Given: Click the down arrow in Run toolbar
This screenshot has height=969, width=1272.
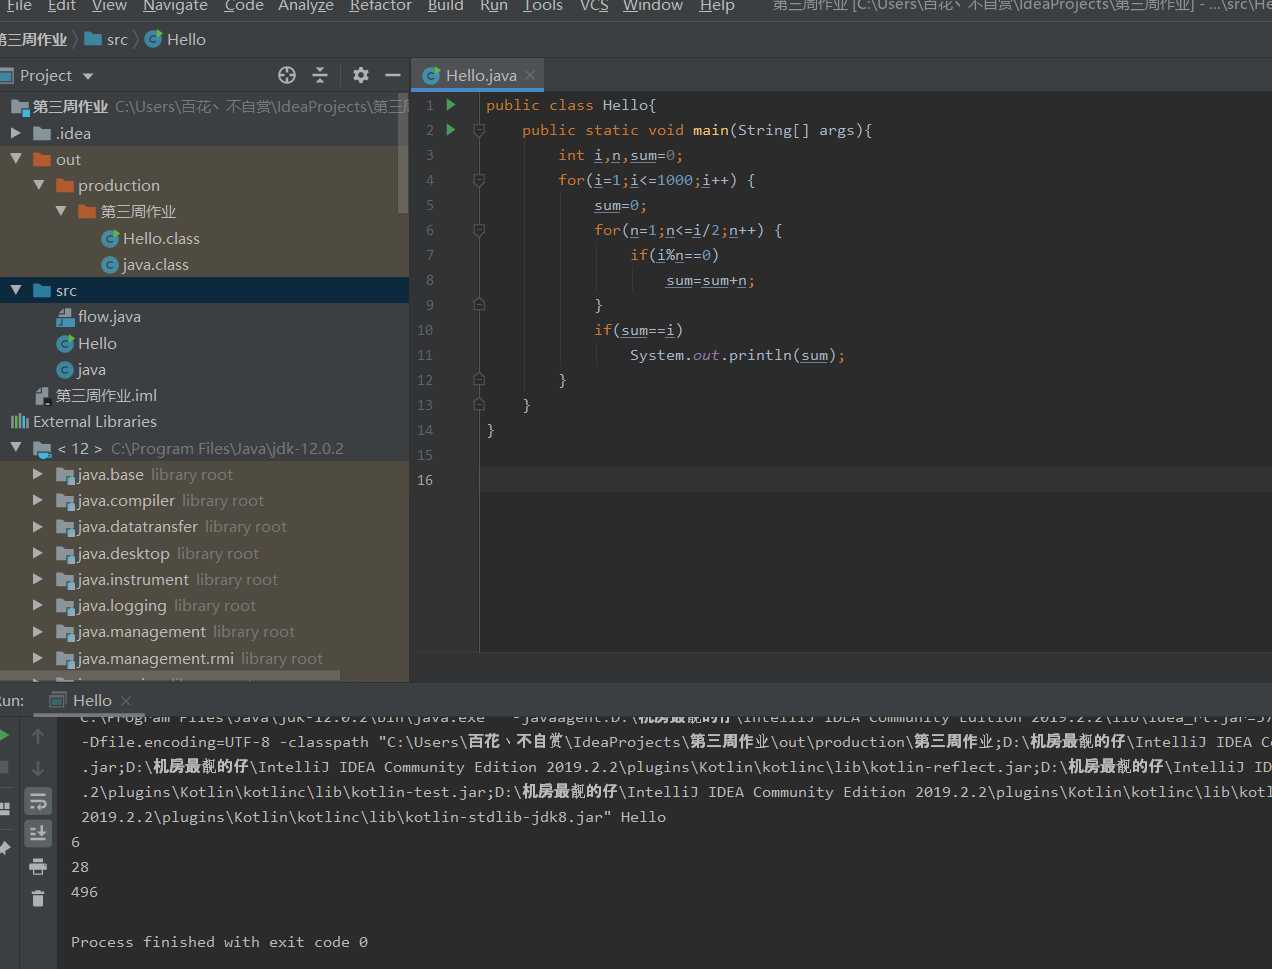Looking at the screenshot, I should tap(38, 768).
